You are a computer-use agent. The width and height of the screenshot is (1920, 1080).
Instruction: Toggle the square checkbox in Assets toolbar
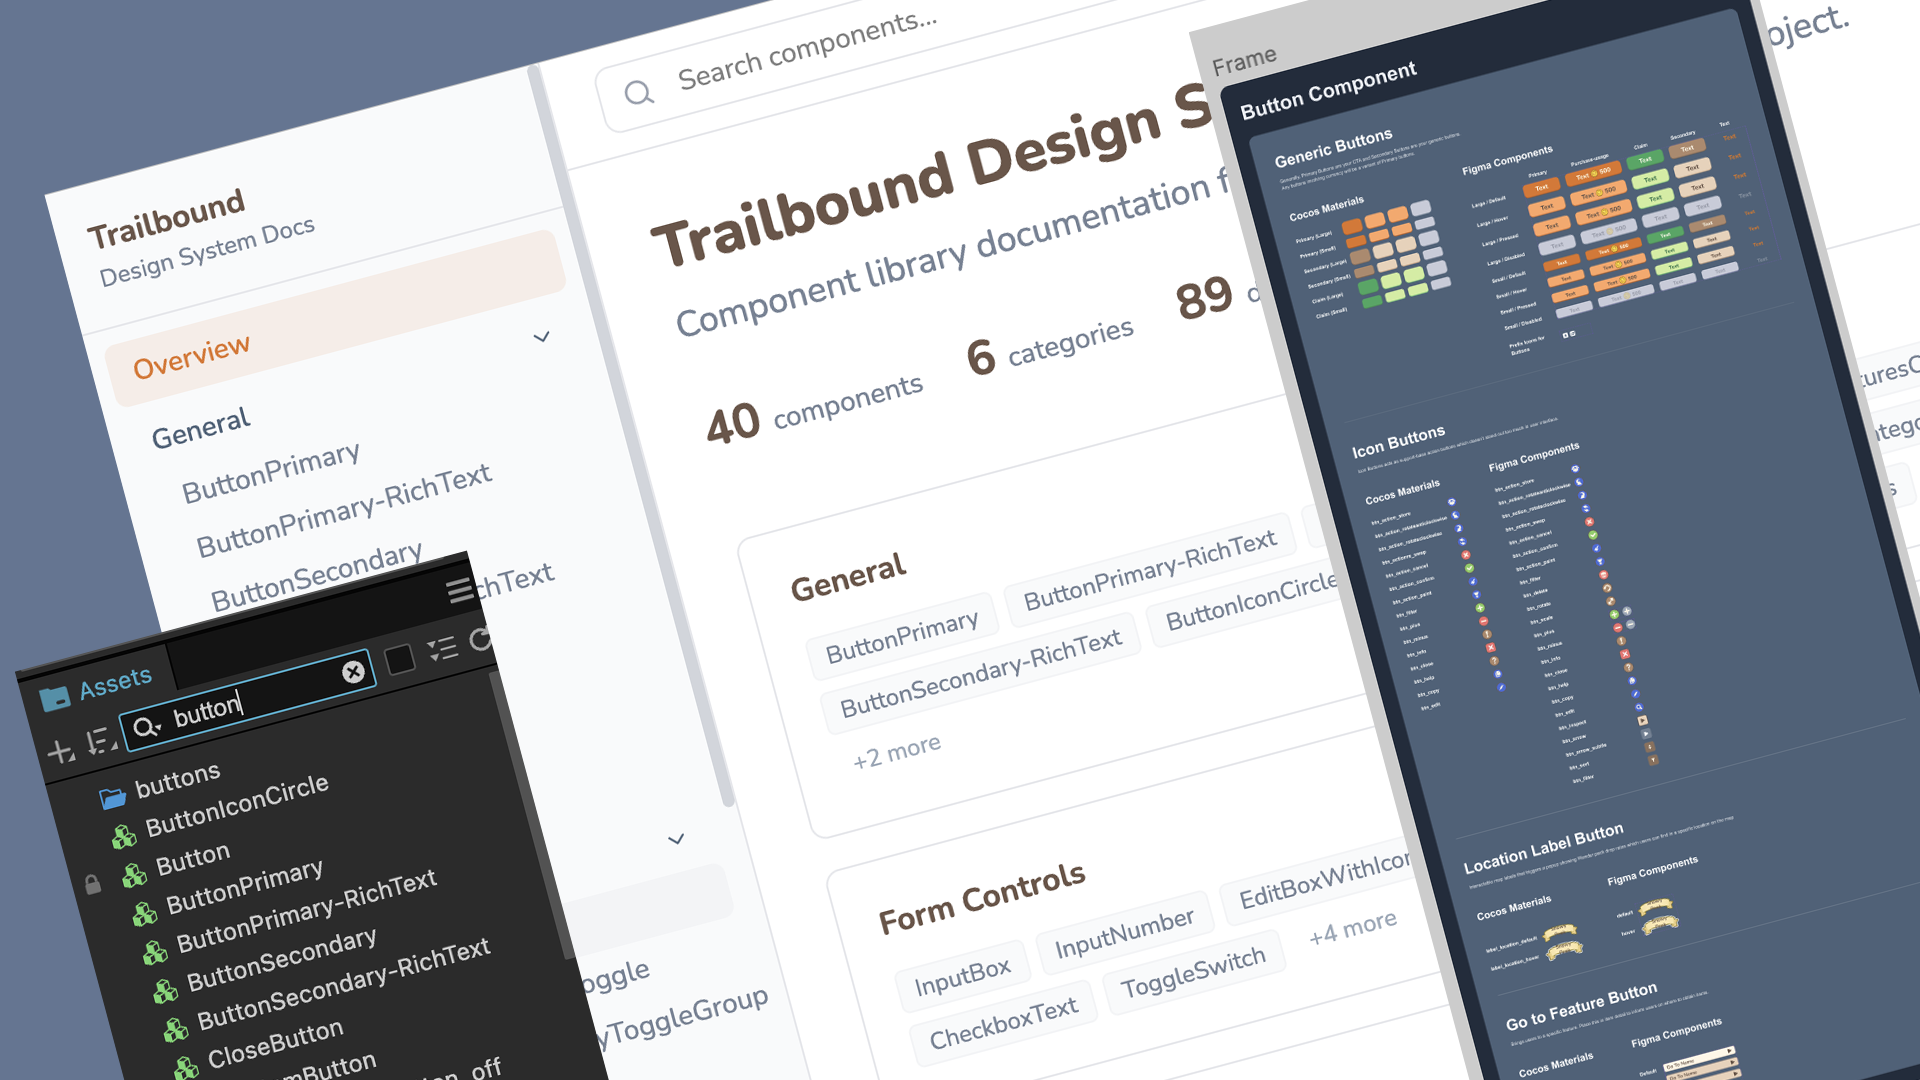pos(400,660)
